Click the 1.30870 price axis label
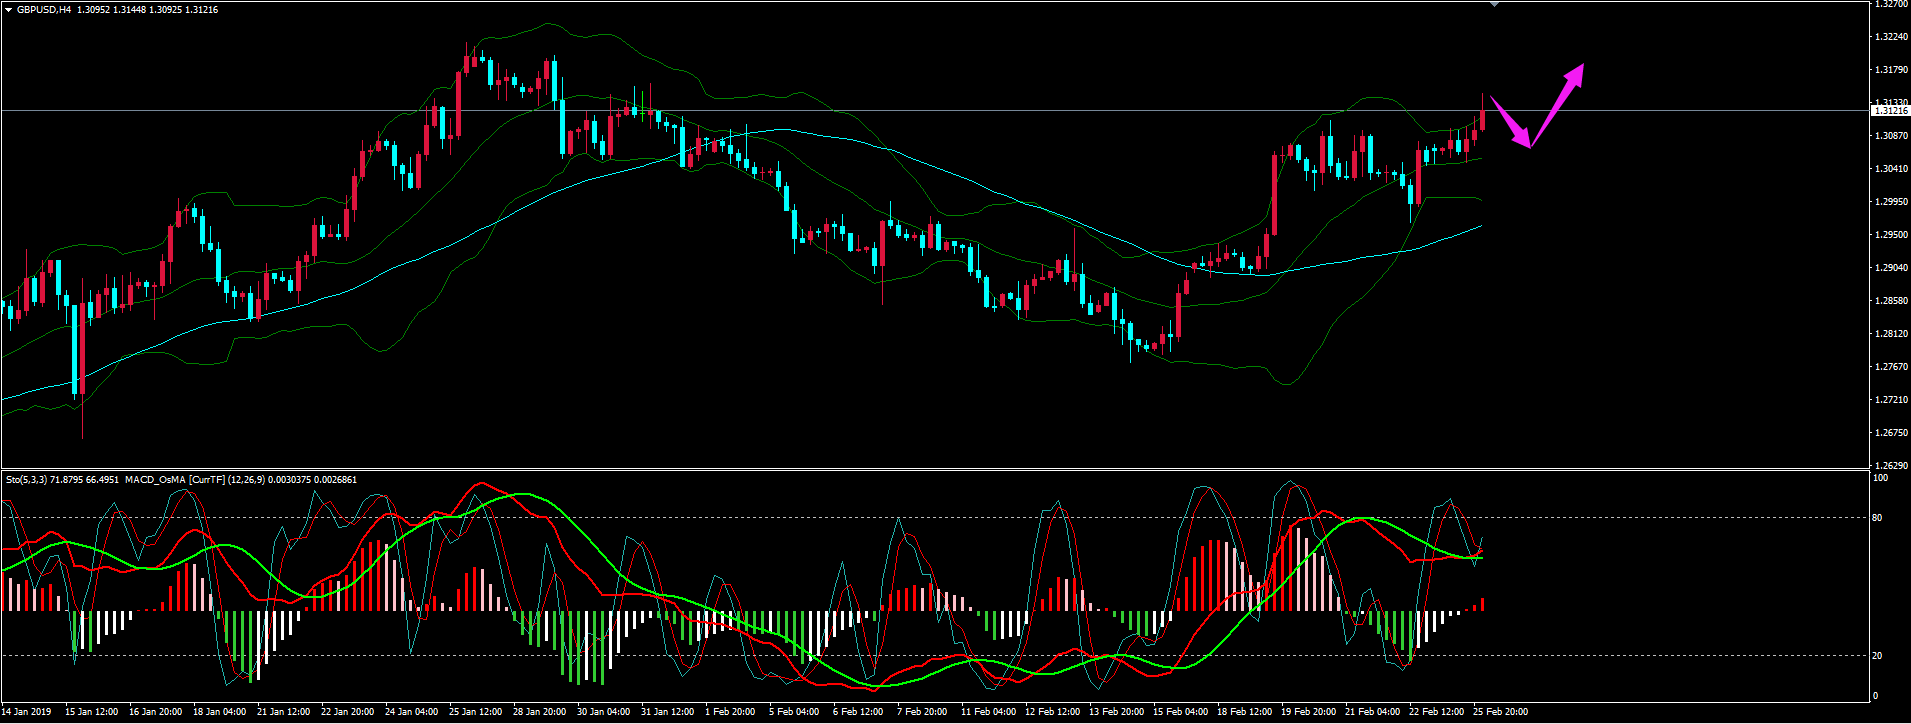Viewport: 1911px width, 724px height. (x=1890, y=136)
